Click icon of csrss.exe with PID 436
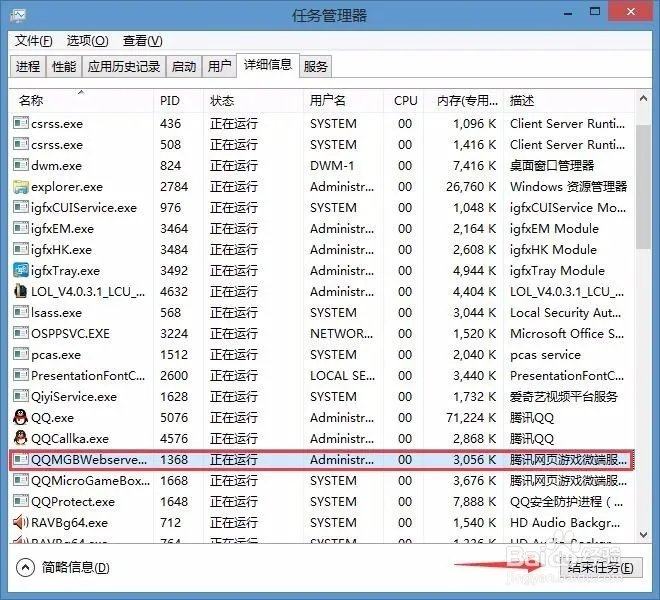The width and height of the screenshot is (660, 600). pyautogui.click(x=20, y=123)
